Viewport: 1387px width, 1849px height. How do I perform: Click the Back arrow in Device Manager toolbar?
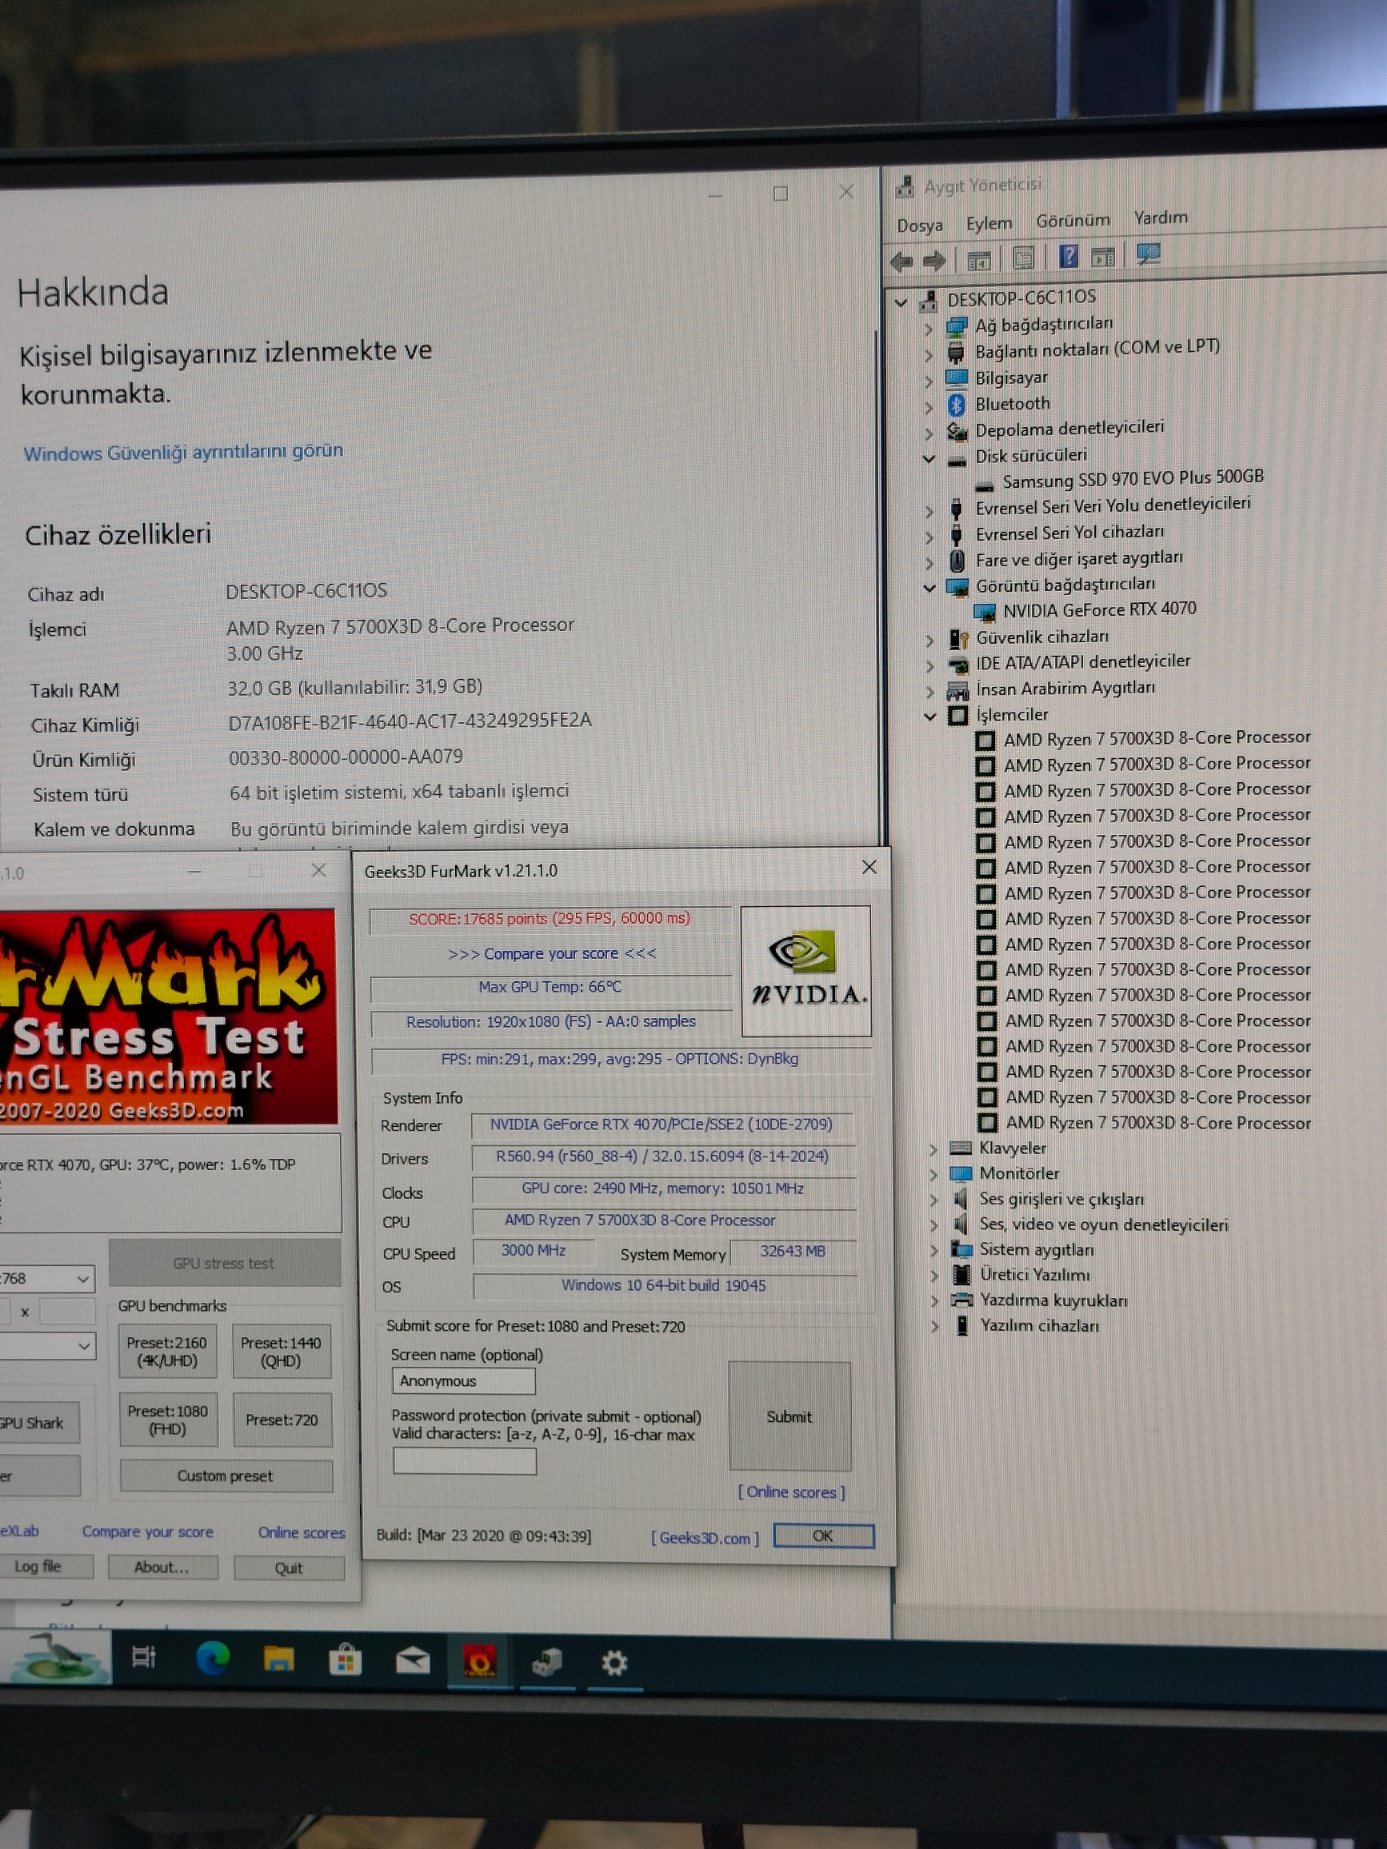click(x=901, y=262)
